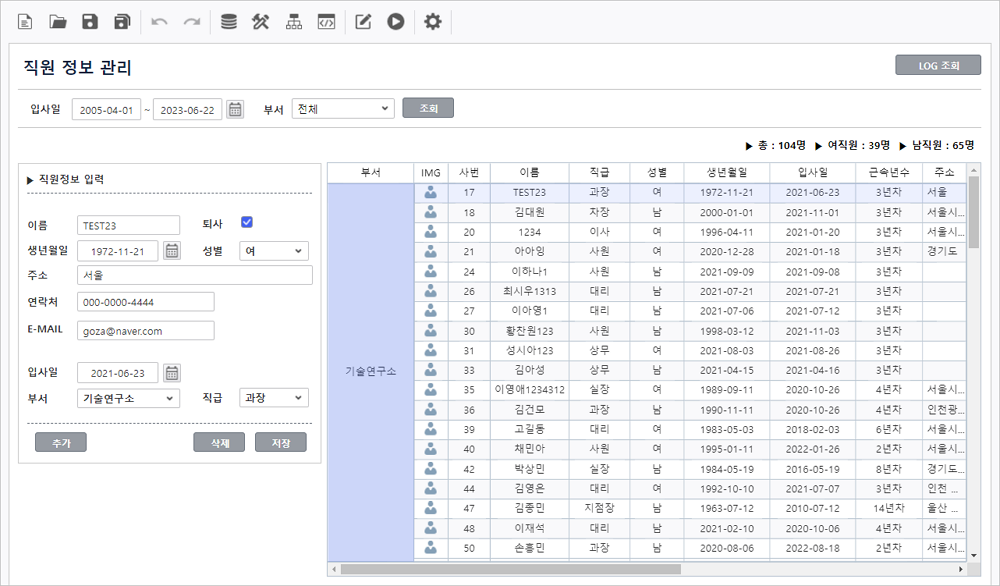This screenshot has height=586, width=1000.
Task: Open the 성별 dropdown in the form
Action: point(274,251)
